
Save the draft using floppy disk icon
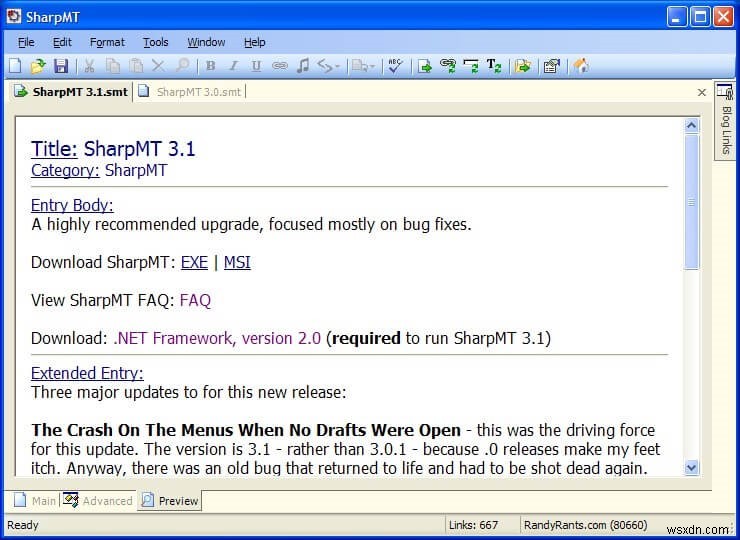point(61,66)
